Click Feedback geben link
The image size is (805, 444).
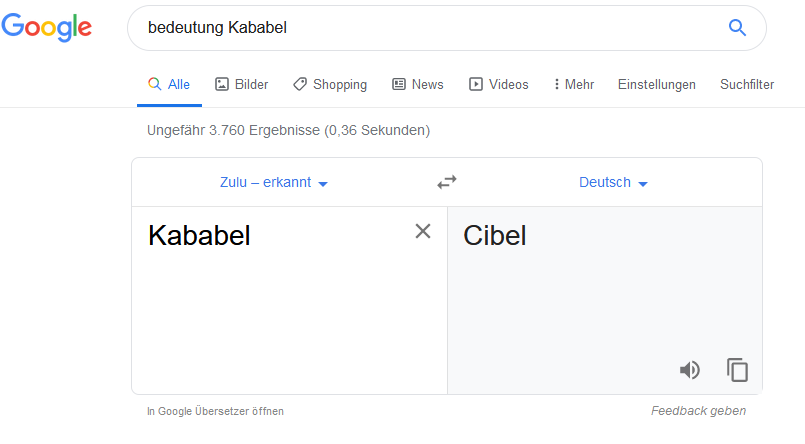click(x=698, y=411)
